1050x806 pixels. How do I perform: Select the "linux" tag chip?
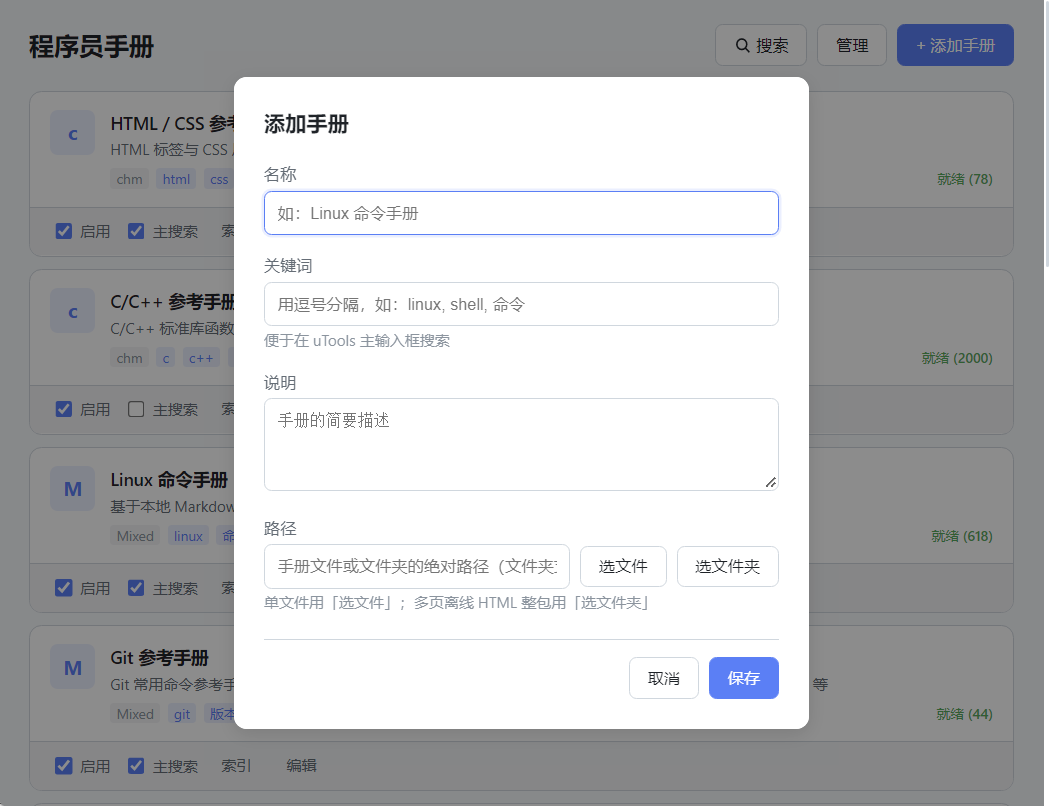pyautogui.click(x=188, y=536)
